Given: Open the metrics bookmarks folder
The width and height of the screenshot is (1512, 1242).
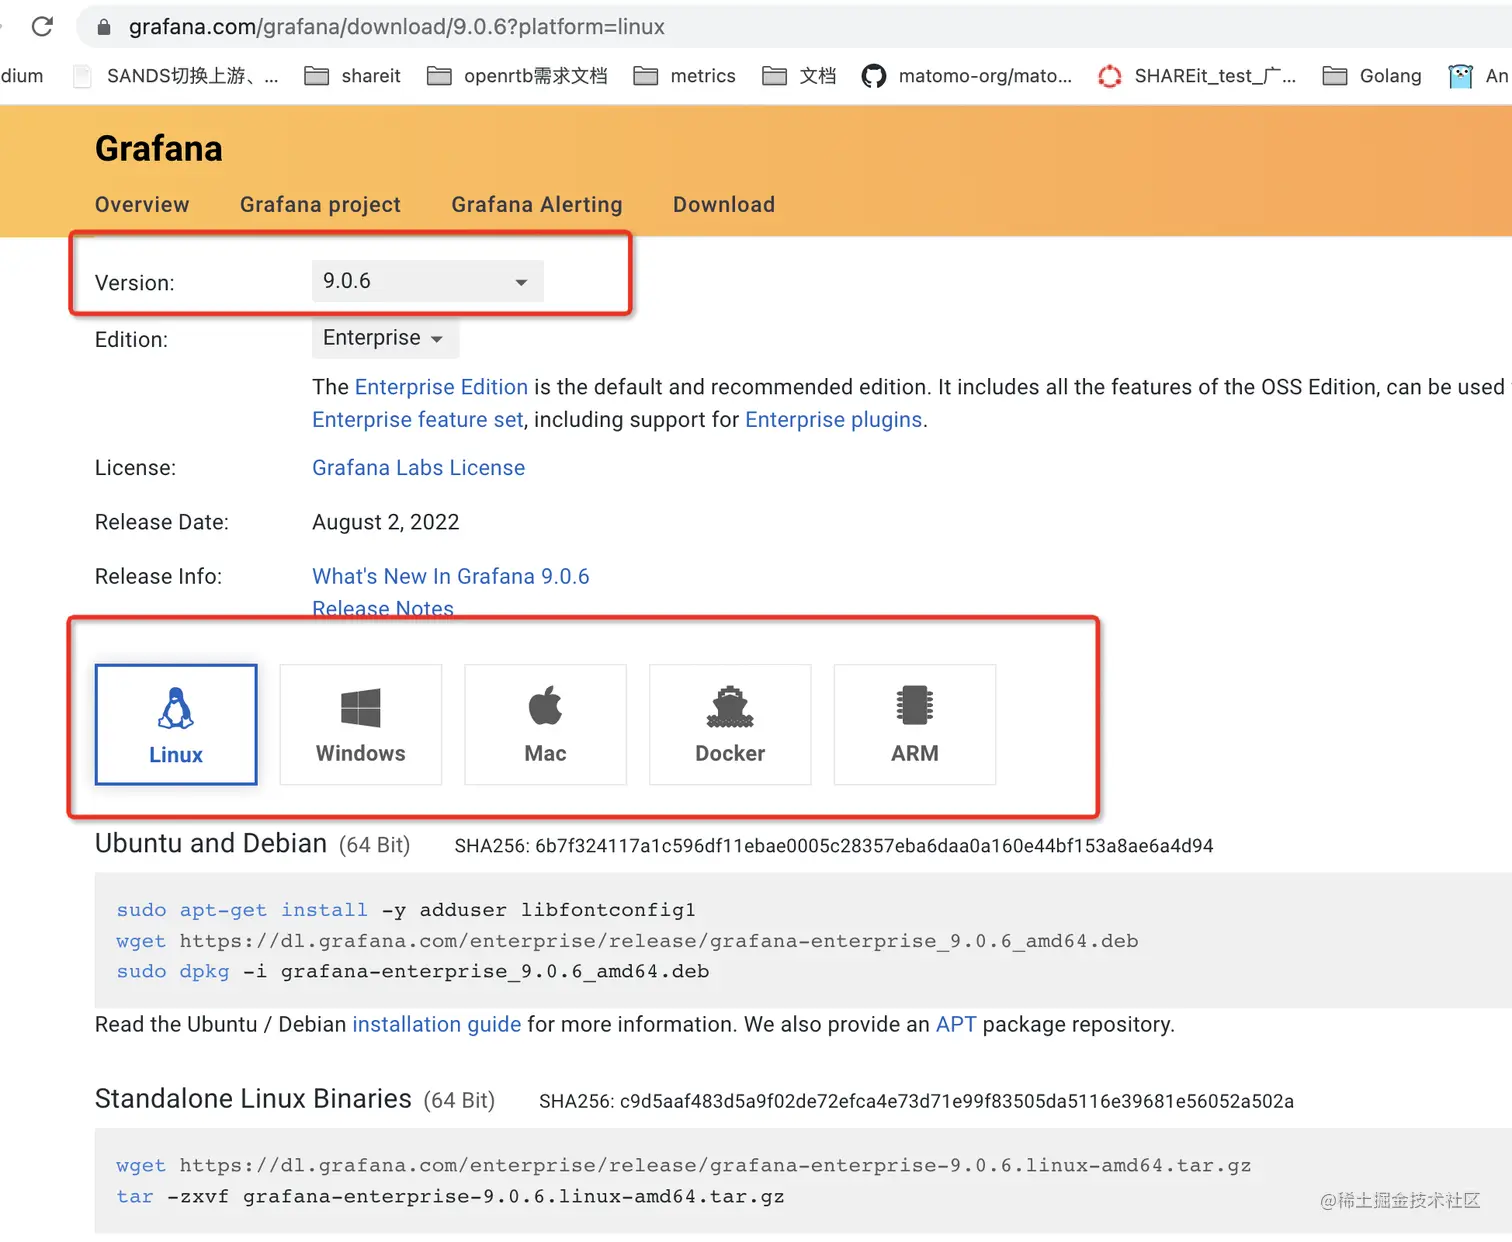Looking at the screenshot, I should (685, 76).
